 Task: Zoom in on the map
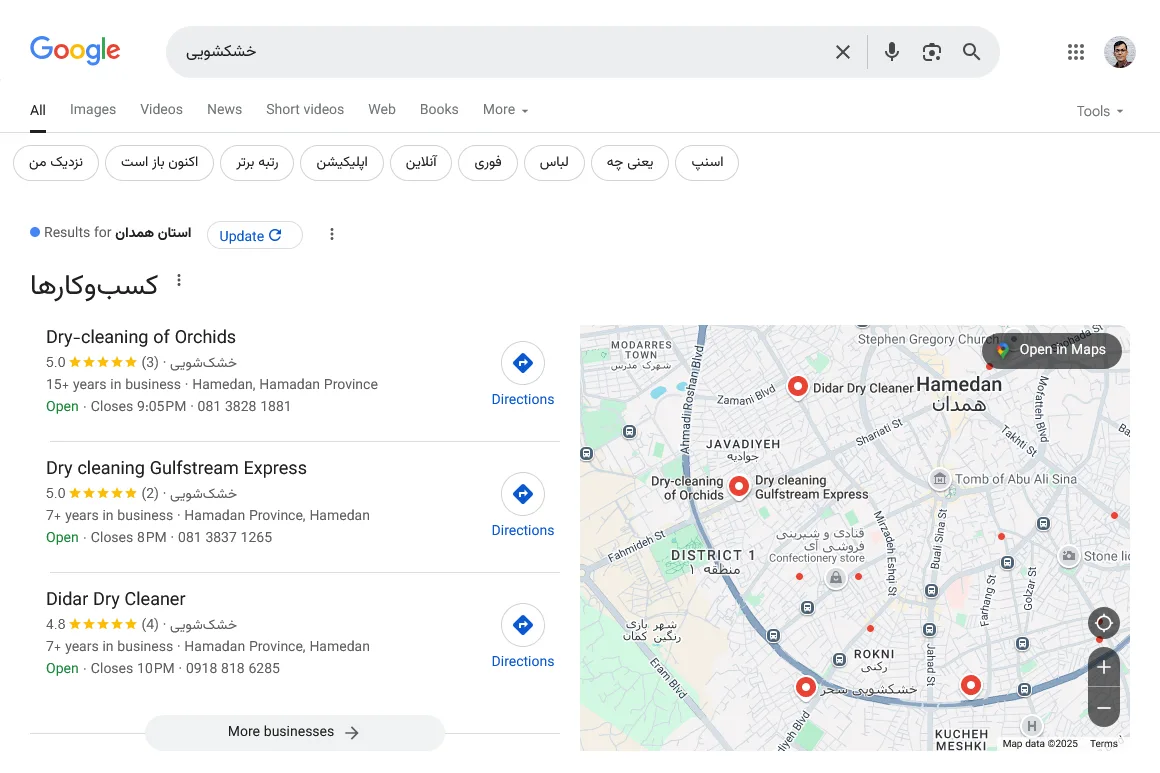tap(1103, 667)
